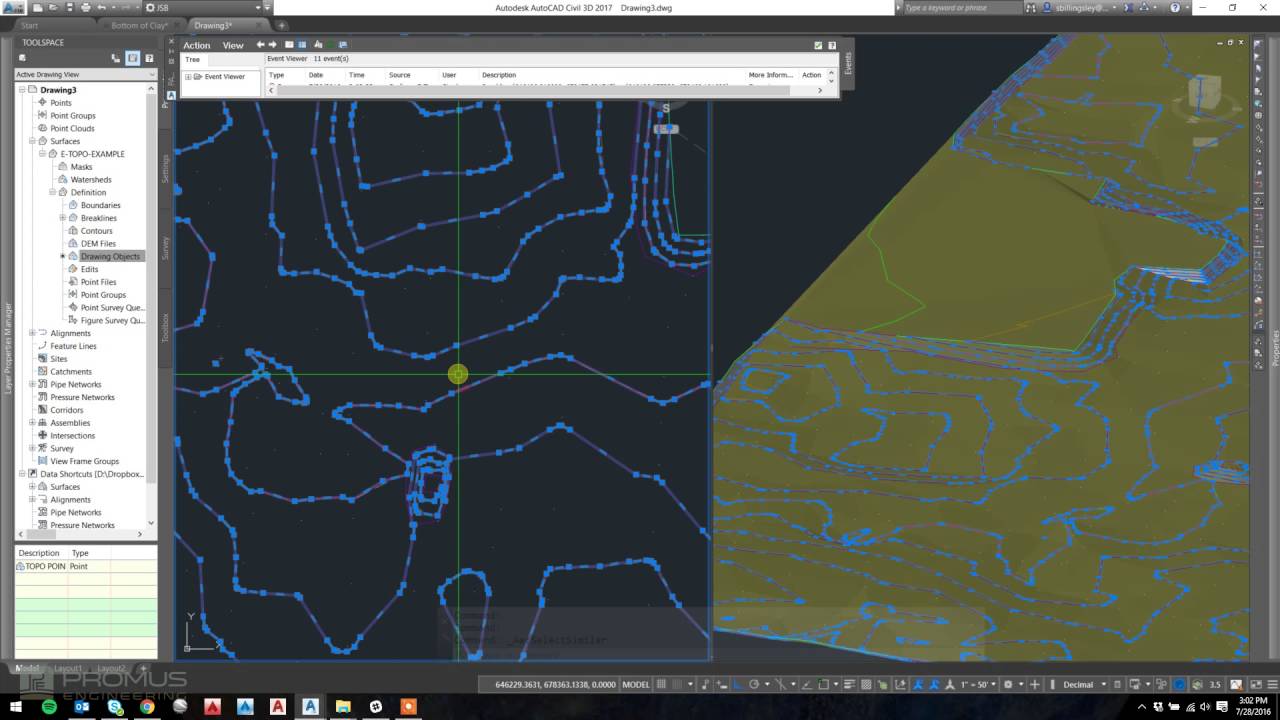The width and height of the screenshot is (1280, 720).
Task: Click the green checkmark icon in Event Viewer
Action: 818,46
